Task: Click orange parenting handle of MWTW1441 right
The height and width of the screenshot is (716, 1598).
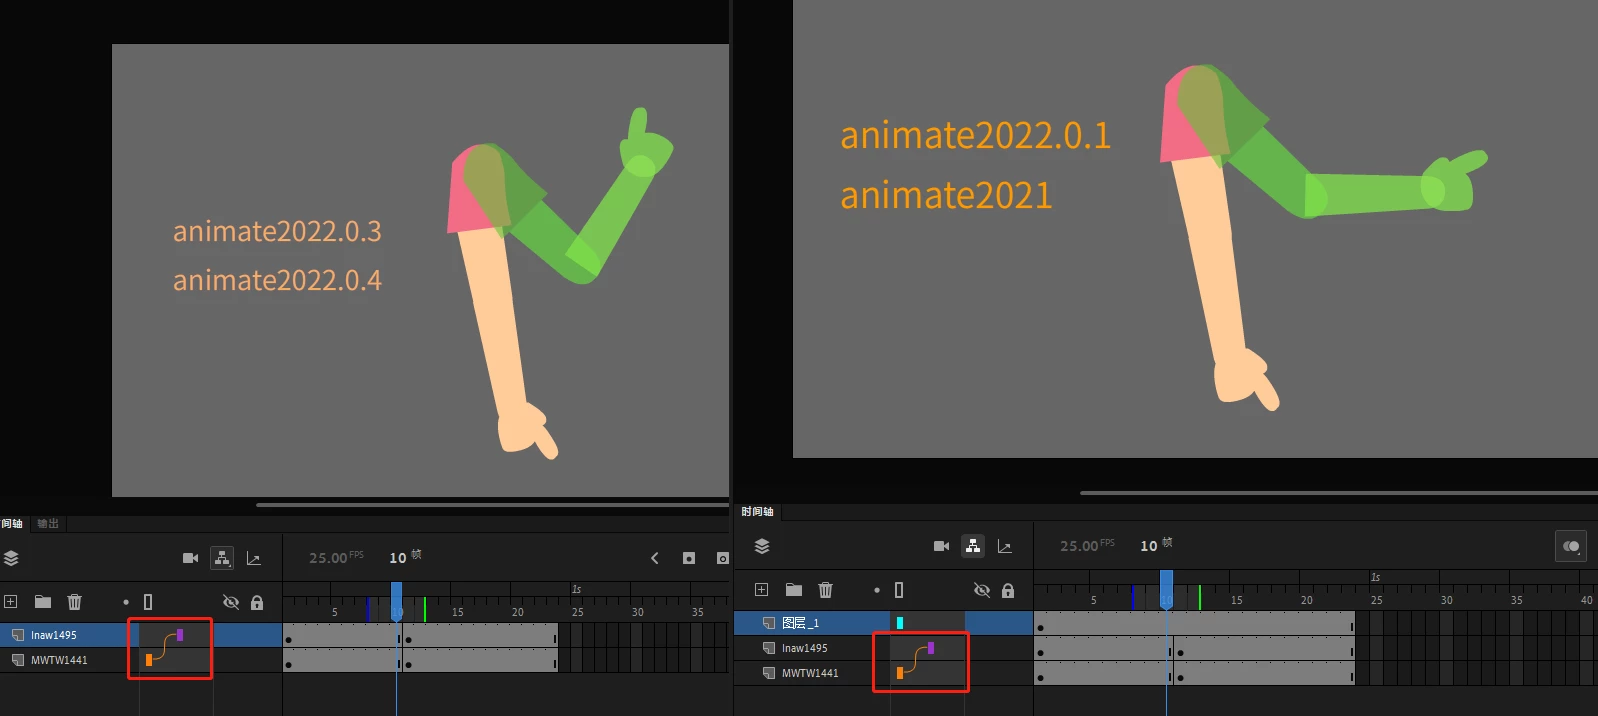Action: tap(900, 673)
